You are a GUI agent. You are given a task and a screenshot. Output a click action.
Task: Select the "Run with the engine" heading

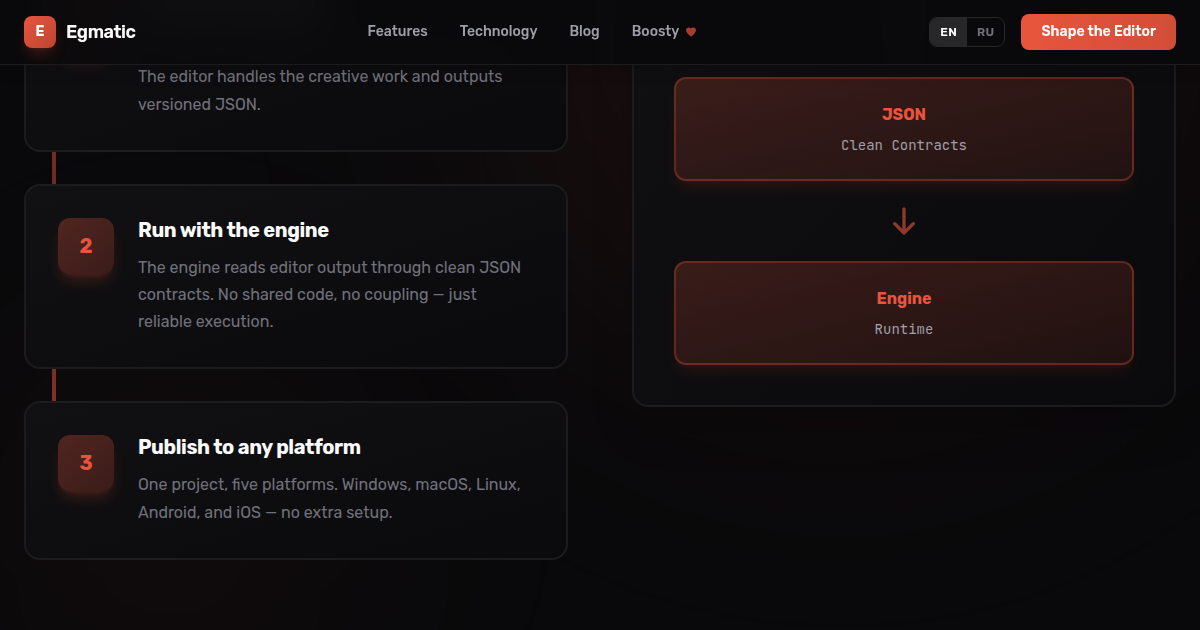pos(233,230)
